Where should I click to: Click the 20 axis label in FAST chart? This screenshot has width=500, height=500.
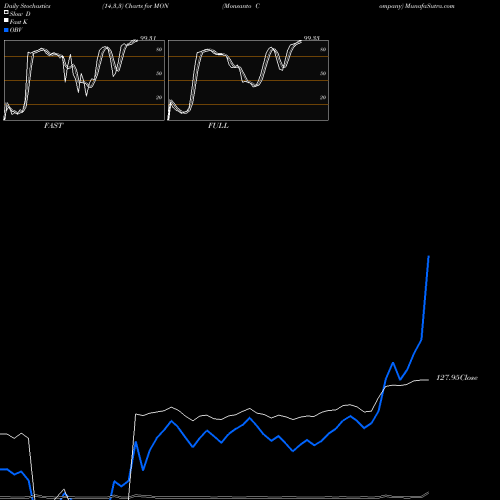tap(159, 97)
